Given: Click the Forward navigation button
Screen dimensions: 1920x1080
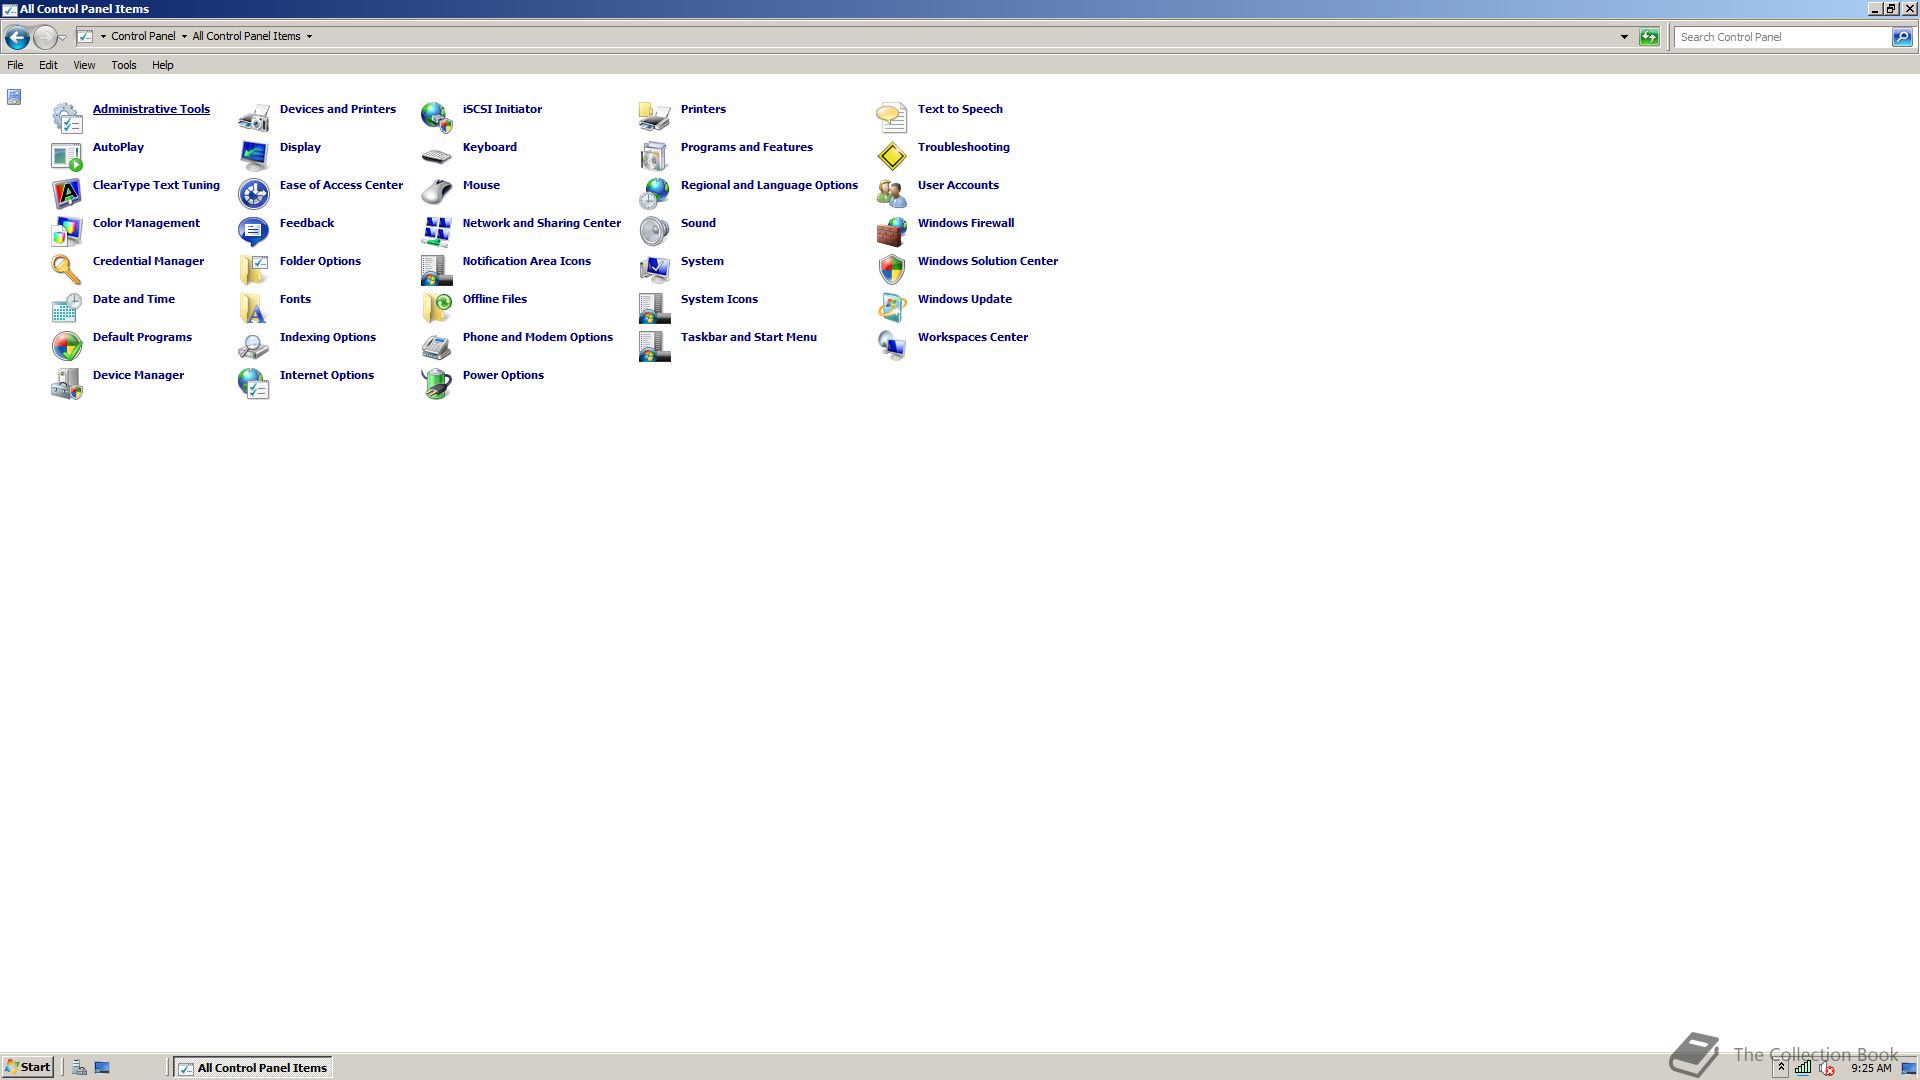Looking at the screenshot, I should click(x=45, y=38).
